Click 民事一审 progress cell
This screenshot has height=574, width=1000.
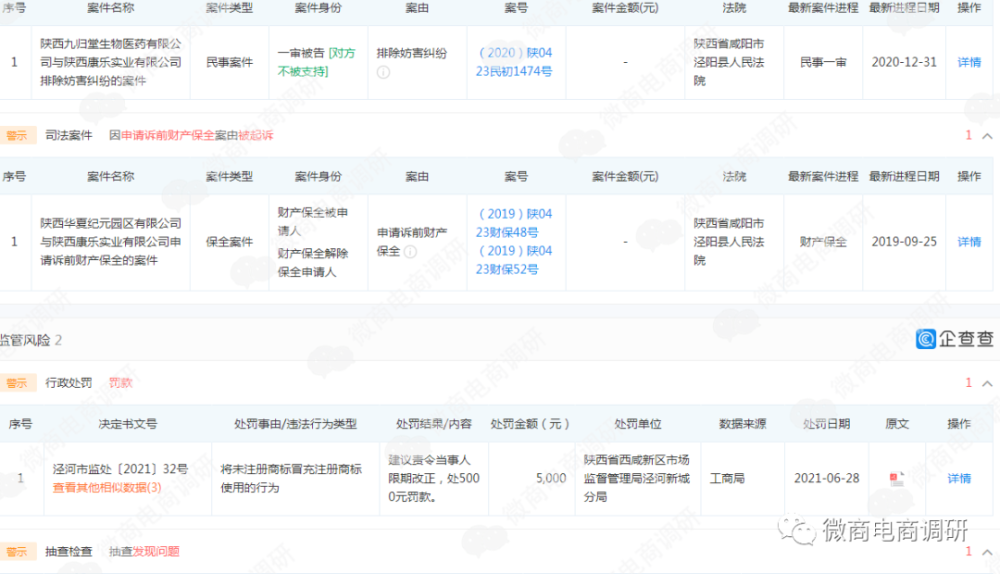click(823, 62)
